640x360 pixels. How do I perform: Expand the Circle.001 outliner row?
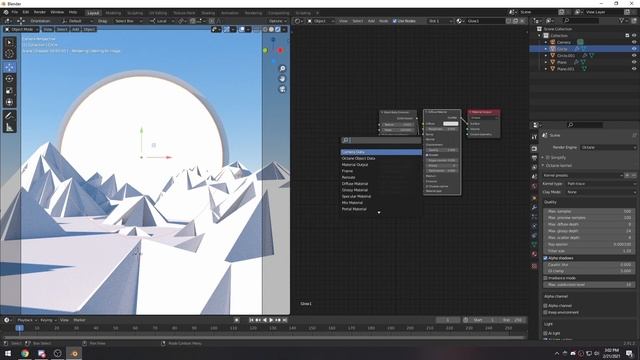click(546, 56)
